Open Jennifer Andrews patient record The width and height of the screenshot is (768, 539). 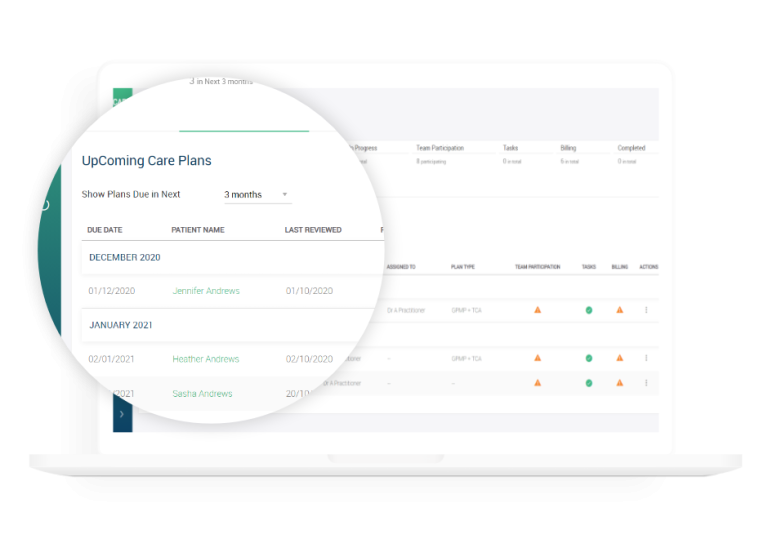point(206,291)
